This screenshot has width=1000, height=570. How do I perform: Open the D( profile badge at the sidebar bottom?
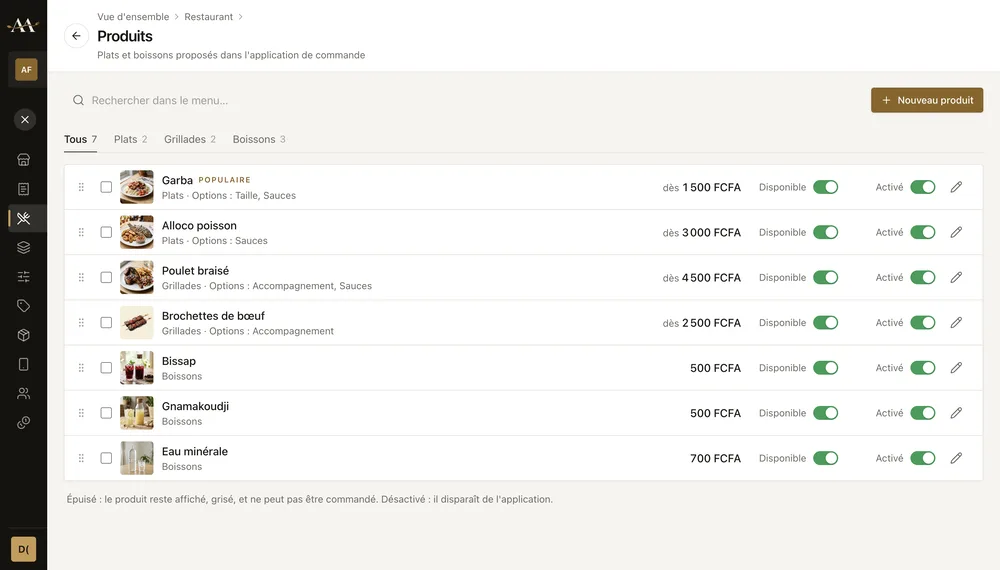(x=24, y=549)
